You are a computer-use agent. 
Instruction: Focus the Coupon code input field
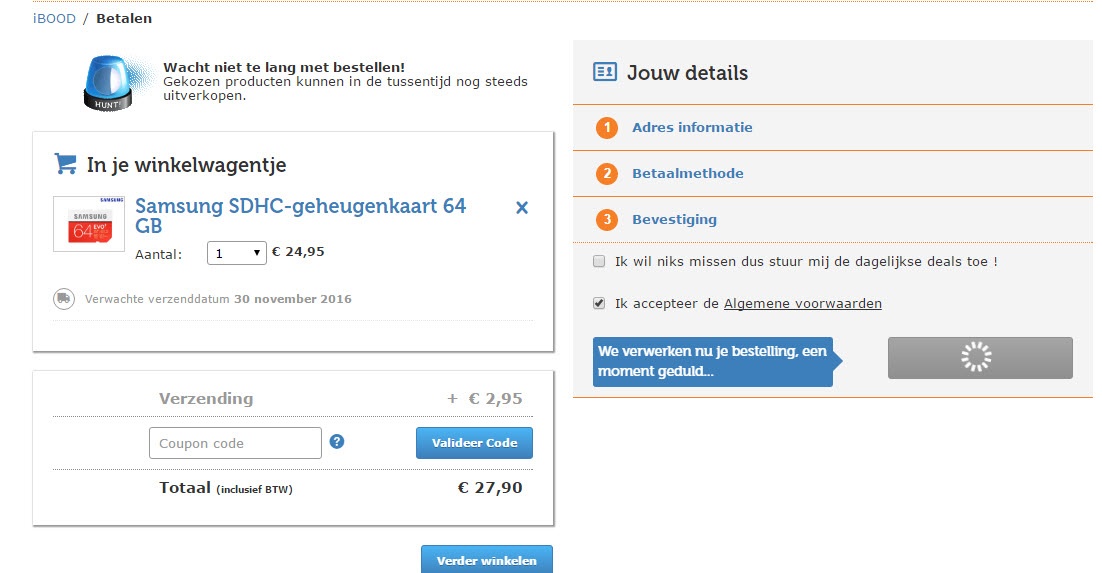[x=235, y=443]
